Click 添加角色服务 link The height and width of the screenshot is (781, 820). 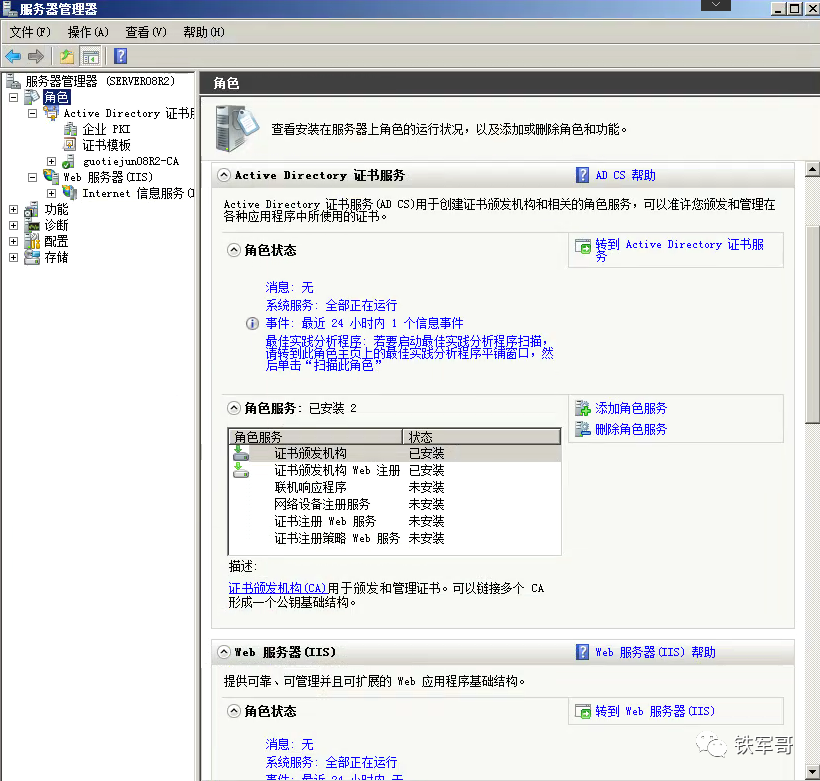[631, 408]
